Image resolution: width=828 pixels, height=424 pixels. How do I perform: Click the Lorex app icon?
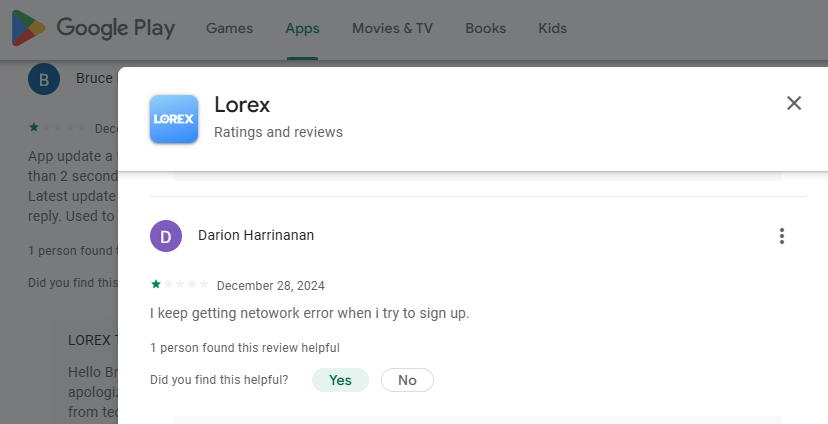pos(174,119)
